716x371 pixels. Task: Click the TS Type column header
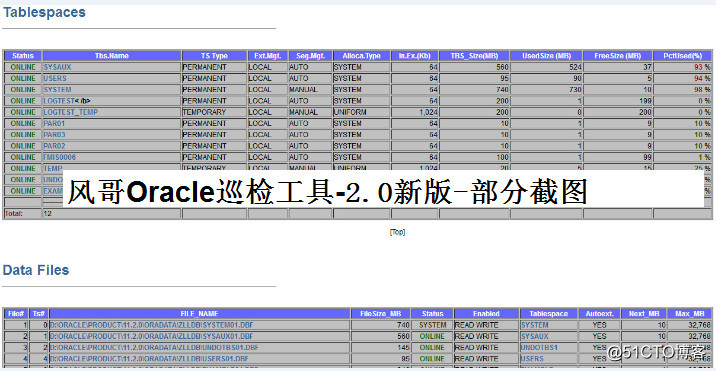[214, 56]
